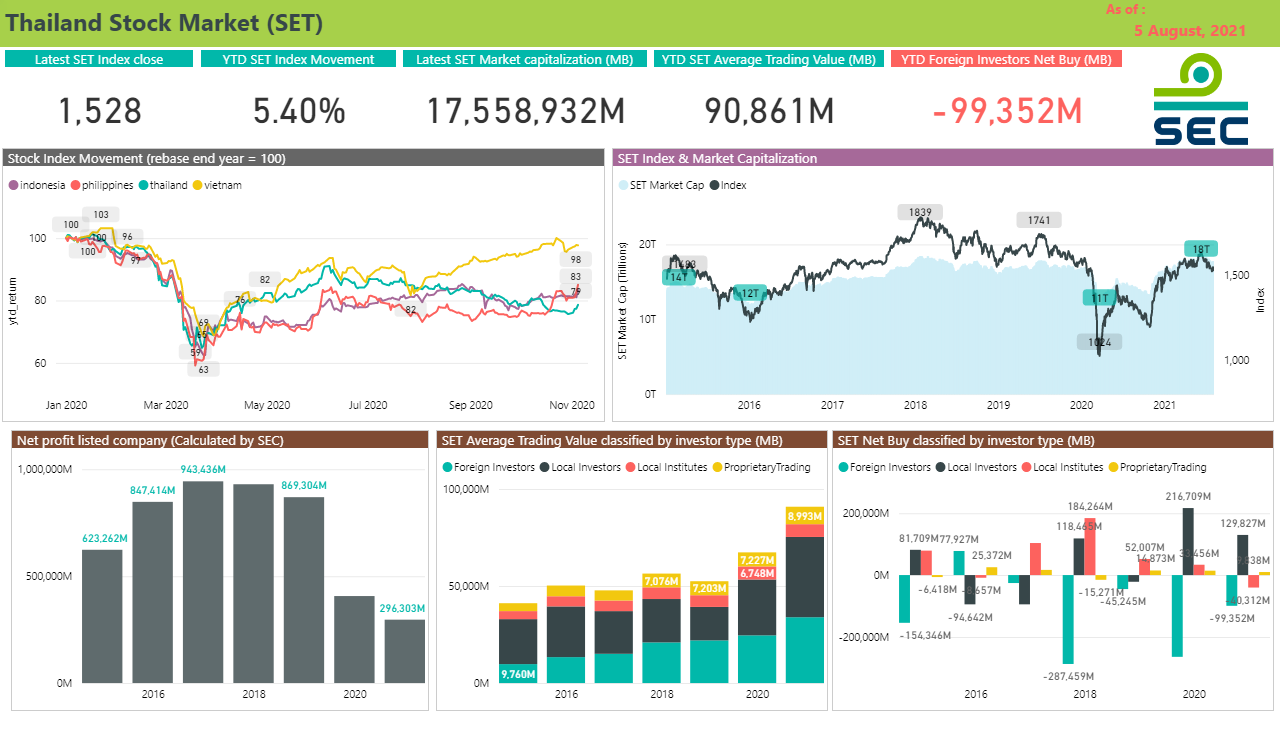The width and height of the screenshot is (1280, 740).
Task: Click the 129,827M net buy label
Action: point(1245,523)
